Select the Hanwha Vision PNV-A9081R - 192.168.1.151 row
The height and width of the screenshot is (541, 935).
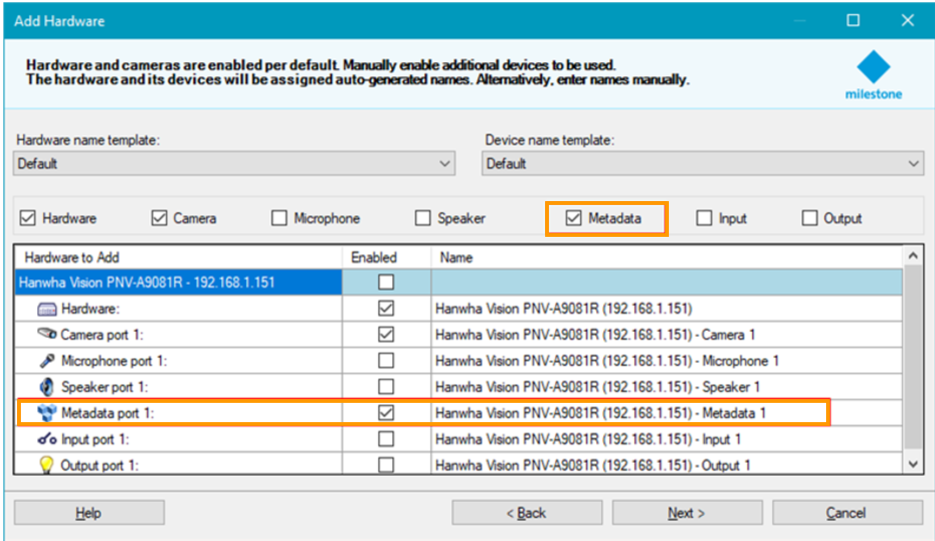point(178,282)
